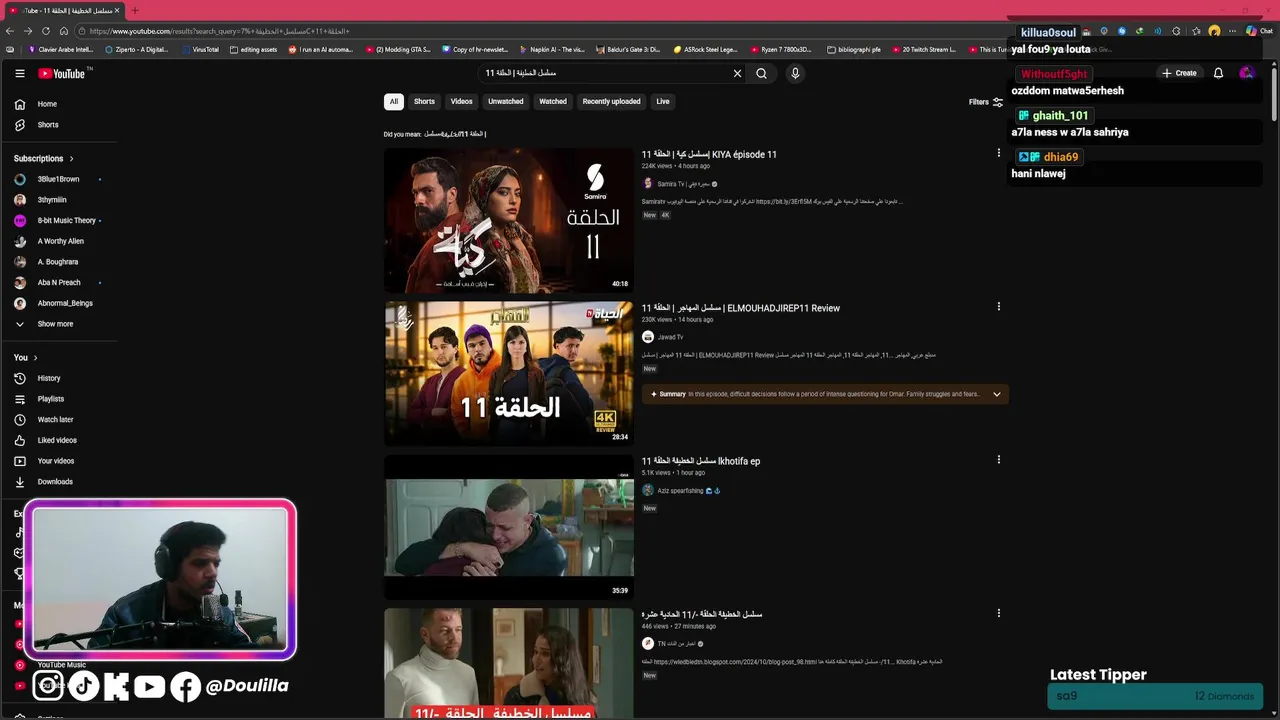The height and width of the screenshot is (720, 1280).
Task: Go back in the browser
Action: tap(10, 31)
